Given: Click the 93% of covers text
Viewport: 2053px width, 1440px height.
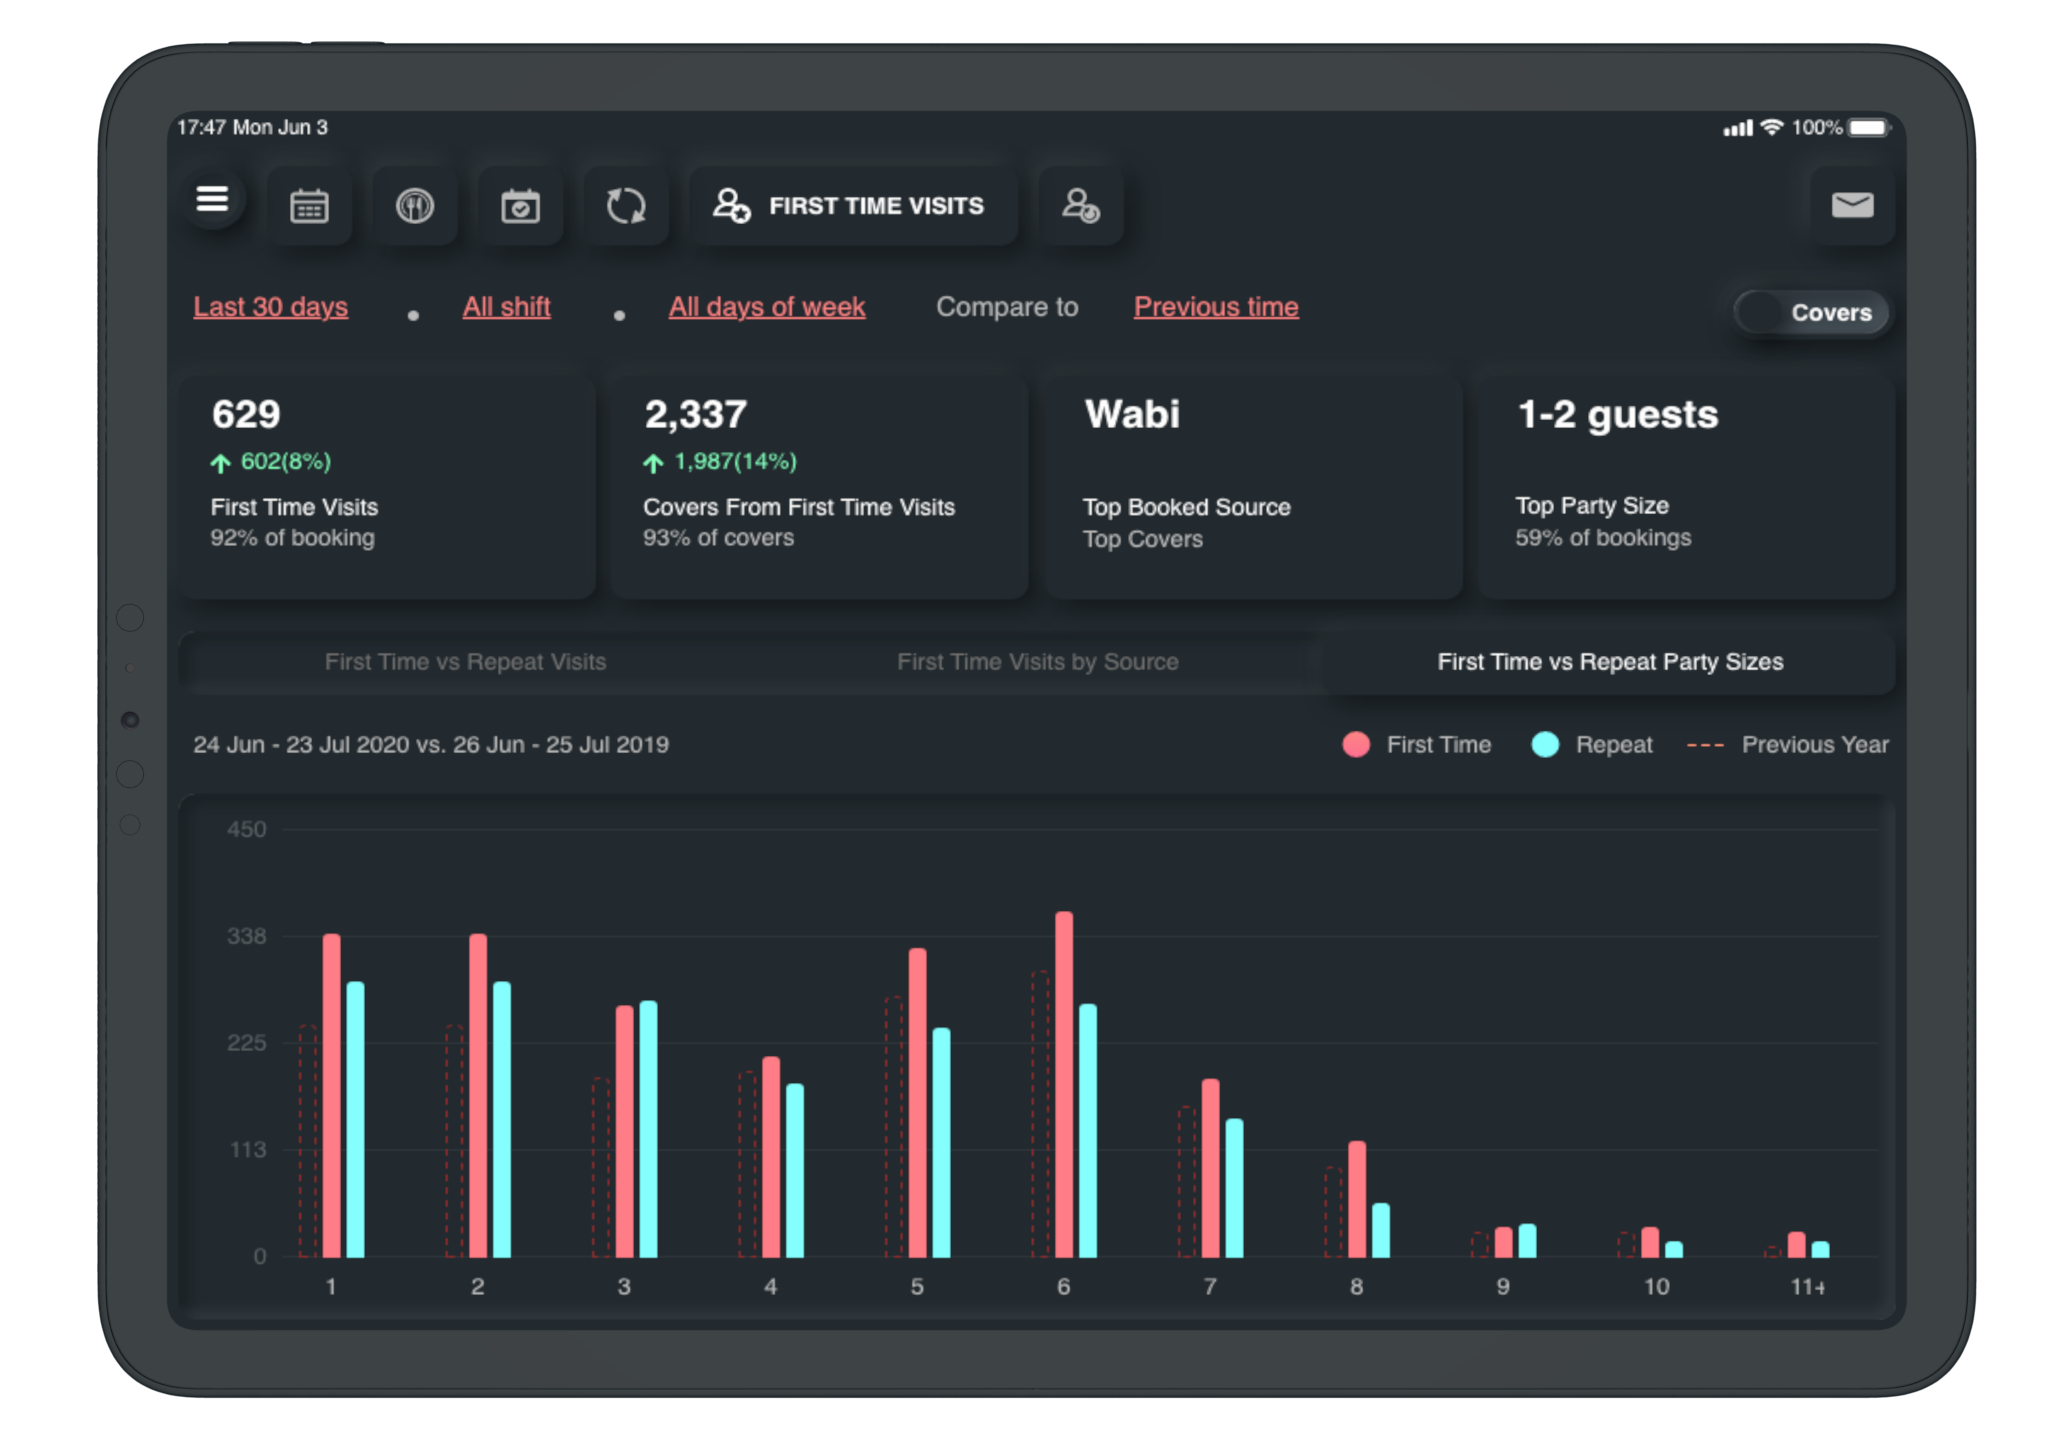Looking at the screenshot, I should [x=718, y=538].
